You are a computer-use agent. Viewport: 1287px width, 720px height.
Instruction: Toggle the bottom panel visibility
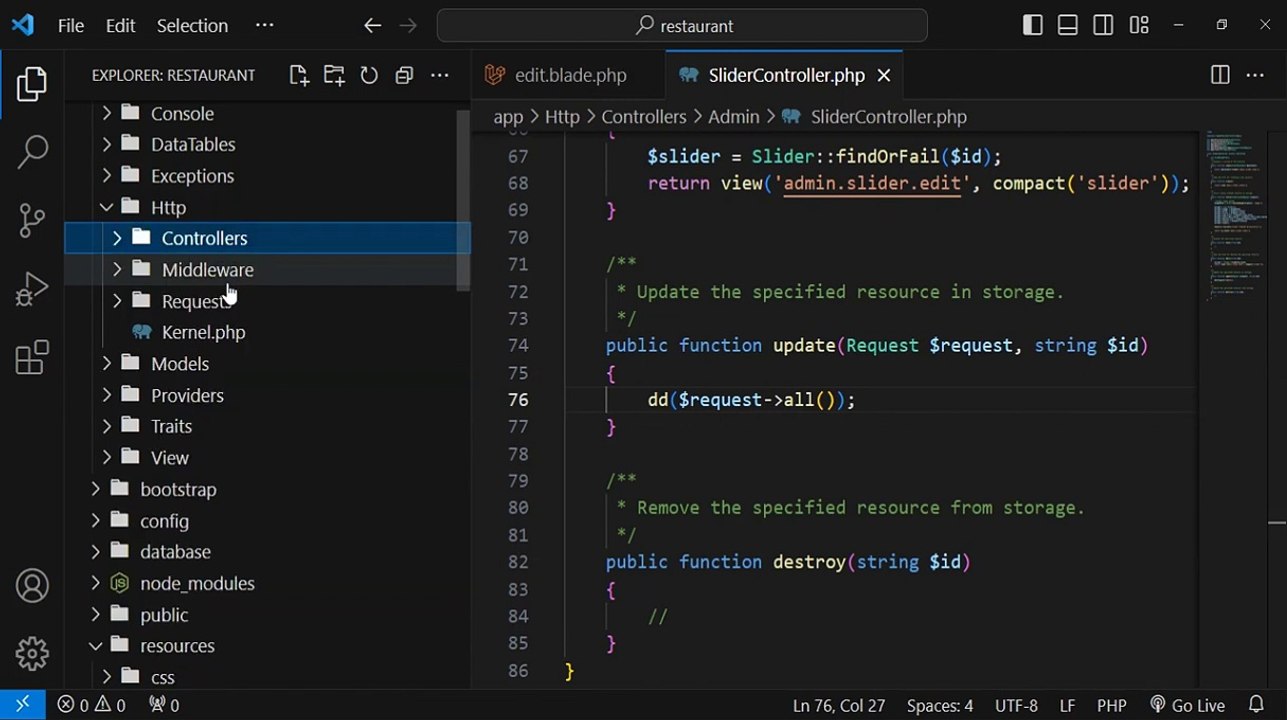(x=1068, y=26)
